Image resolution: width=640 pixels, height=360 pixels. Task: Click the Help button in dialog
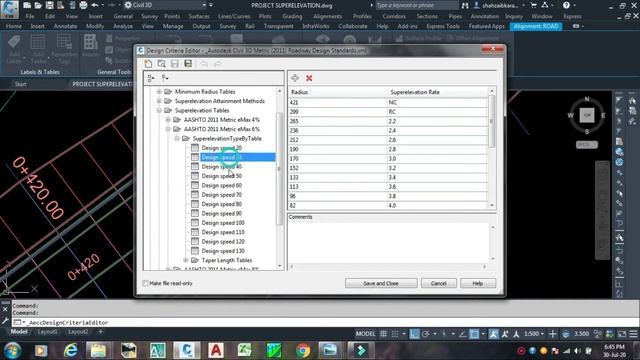click(478, 283)
